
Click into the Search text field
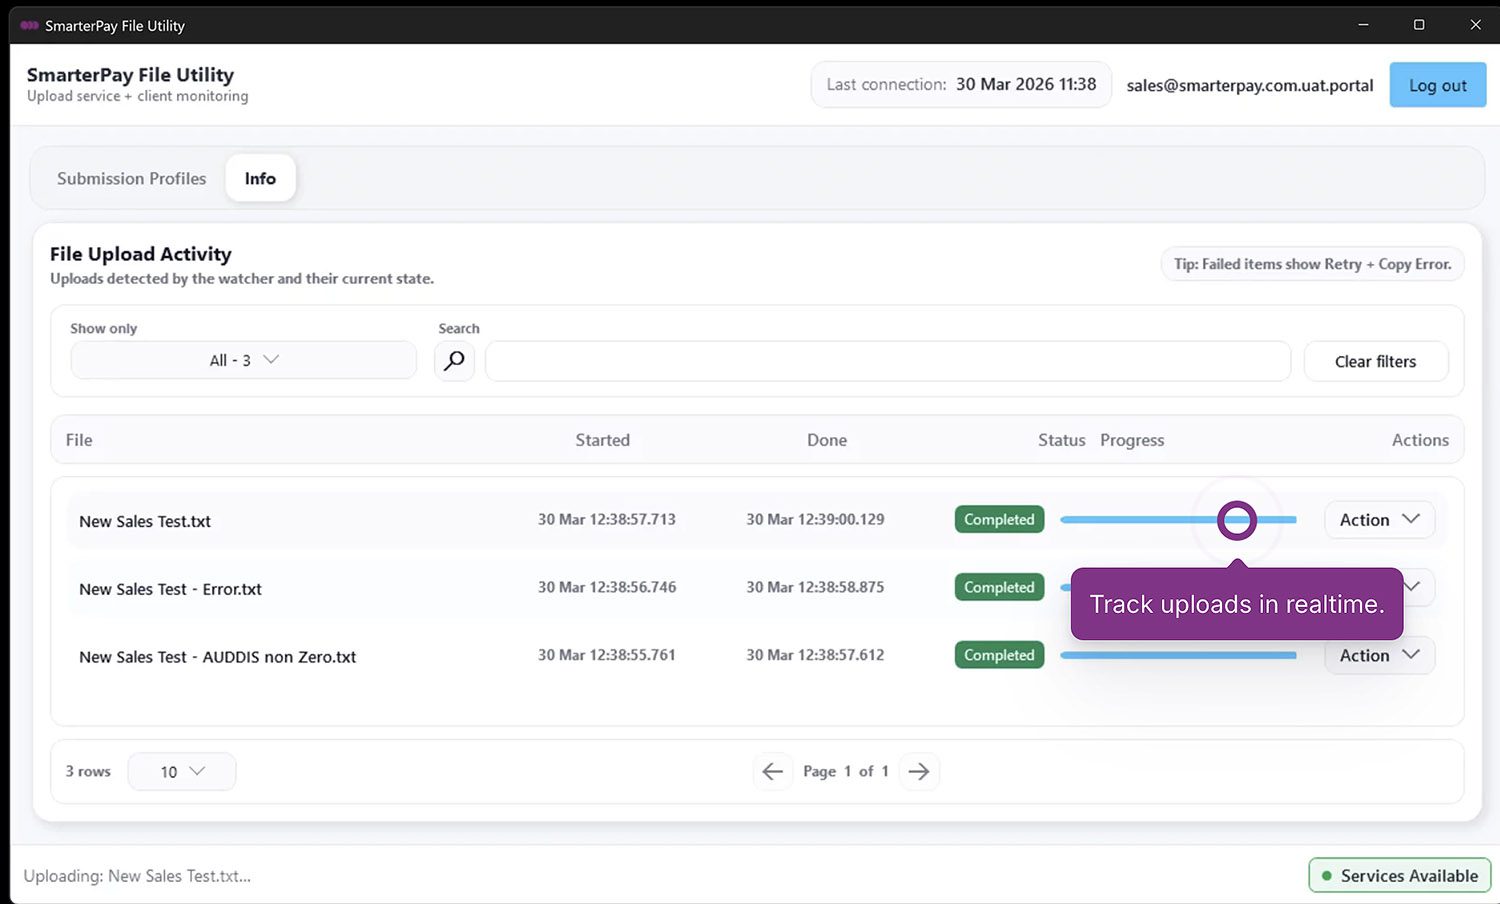point(887,361)
